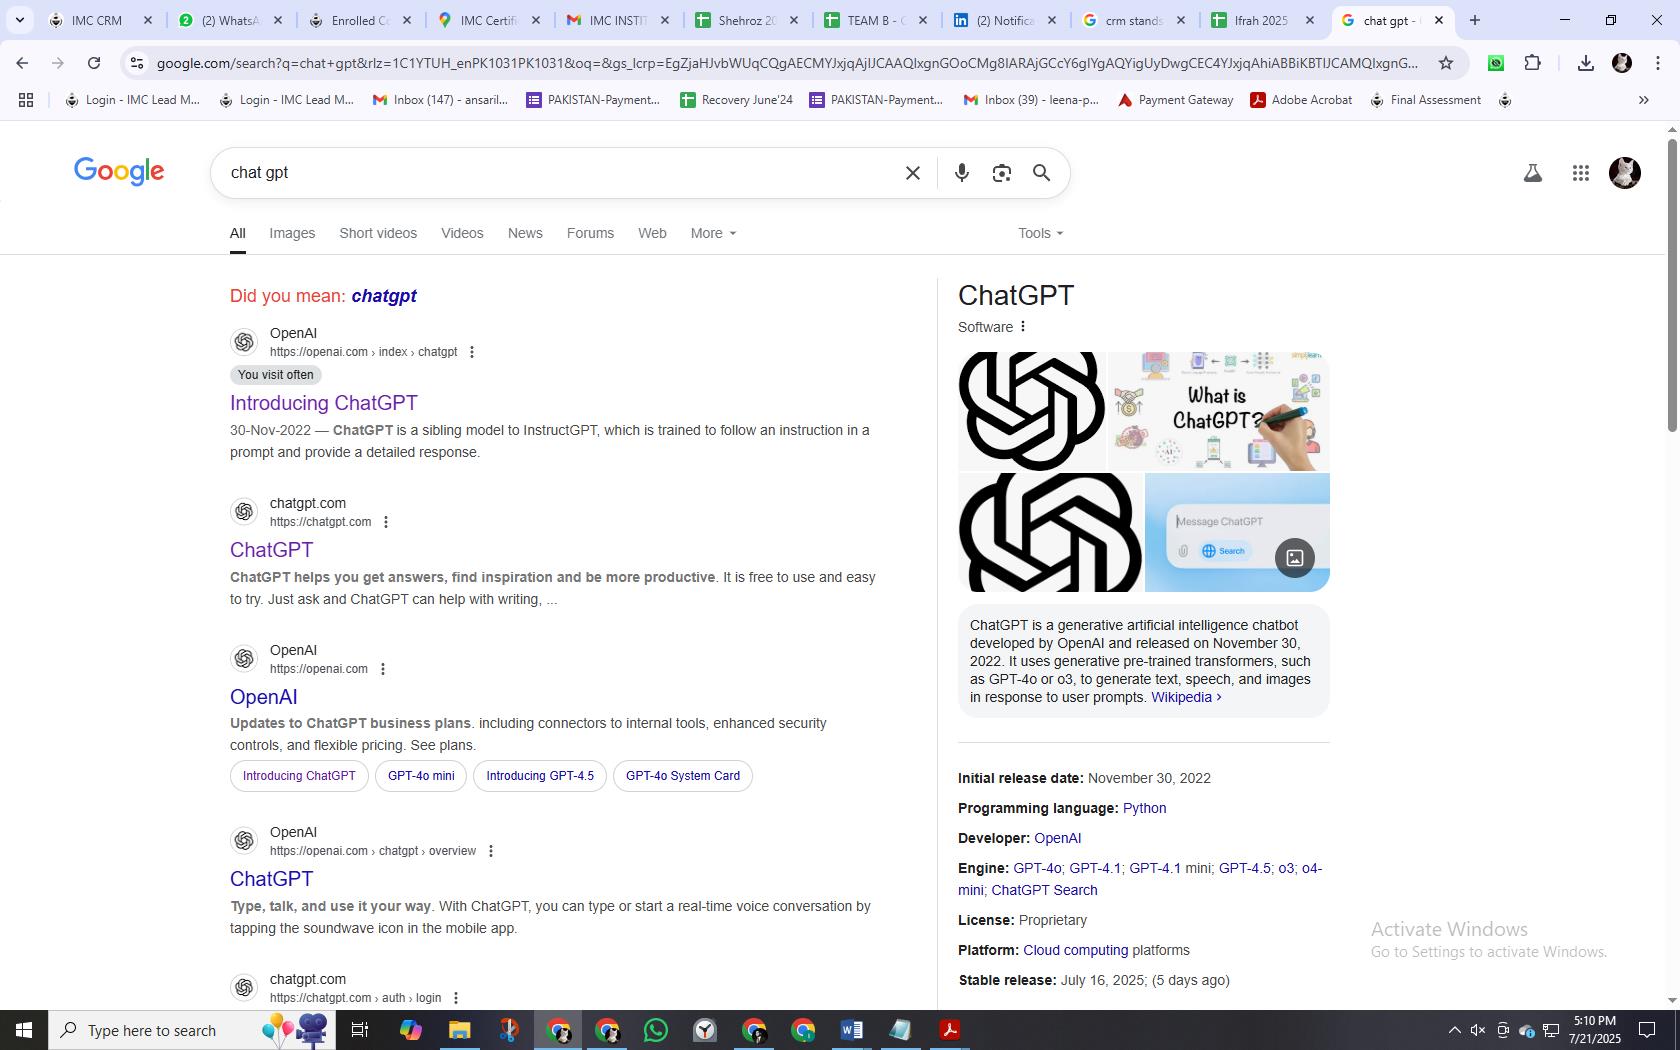Open the Chrome three-dot menu
The image size is (1680, 1050).
[1657, 63]
